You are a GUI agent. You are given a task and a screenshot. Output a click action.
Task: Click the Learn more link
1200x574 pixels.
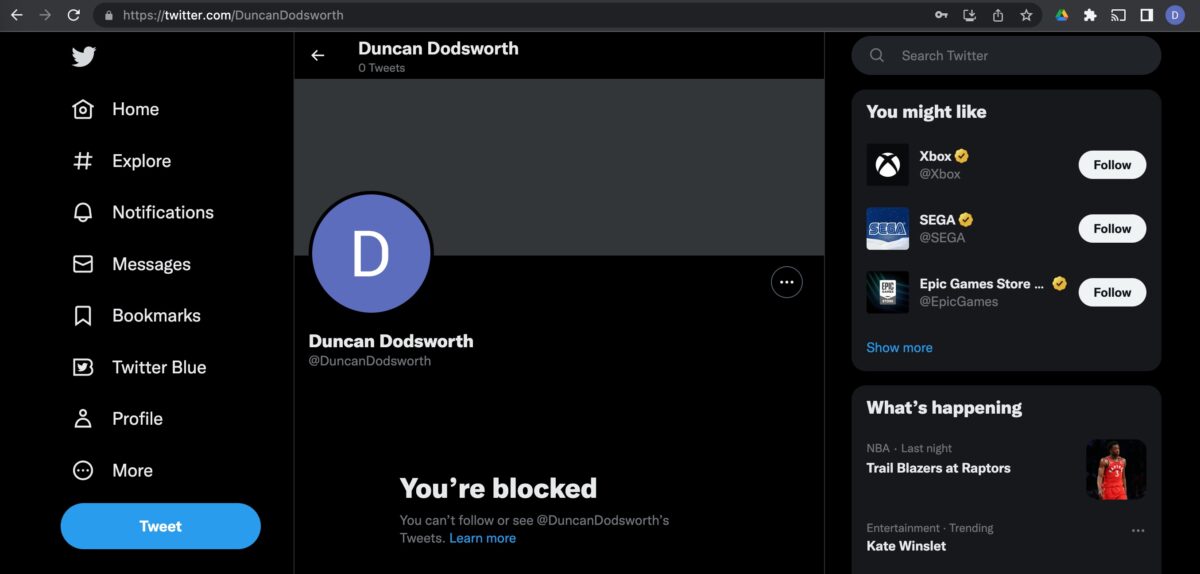(x=482, y=538)
